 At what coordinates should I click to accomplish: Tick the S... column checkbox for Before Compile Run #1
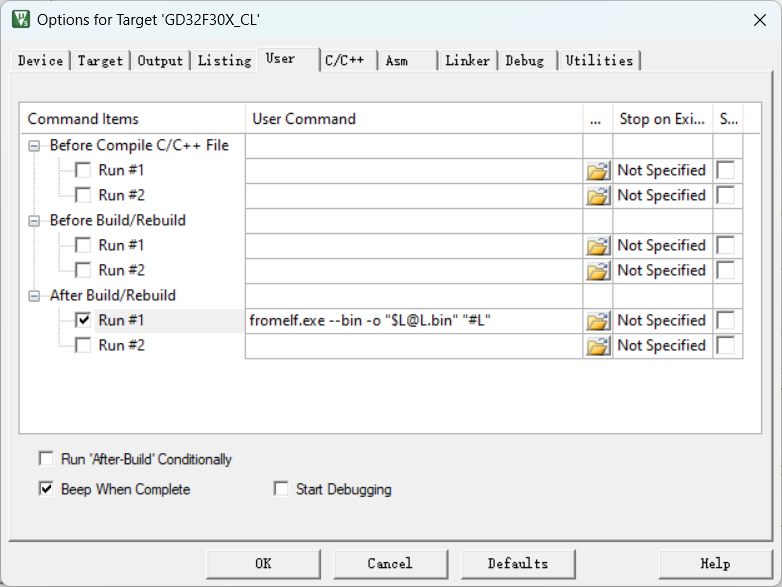[726, 170]
